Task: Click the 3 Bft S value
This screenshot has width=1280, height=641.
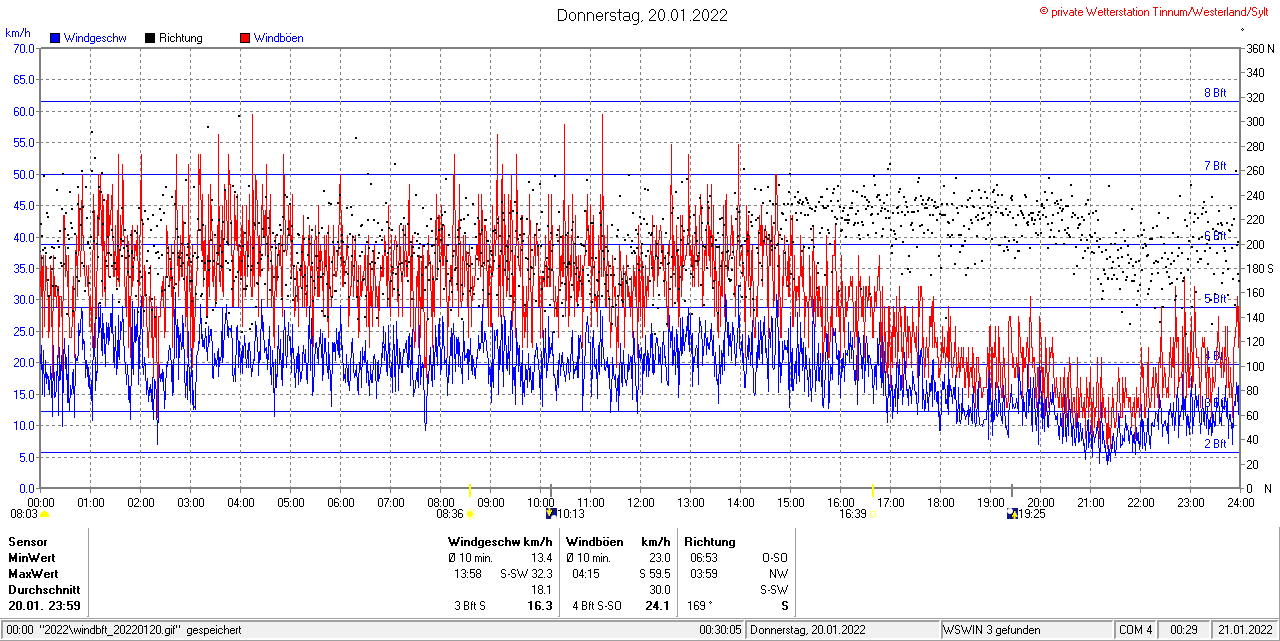Action: [470, 606]
